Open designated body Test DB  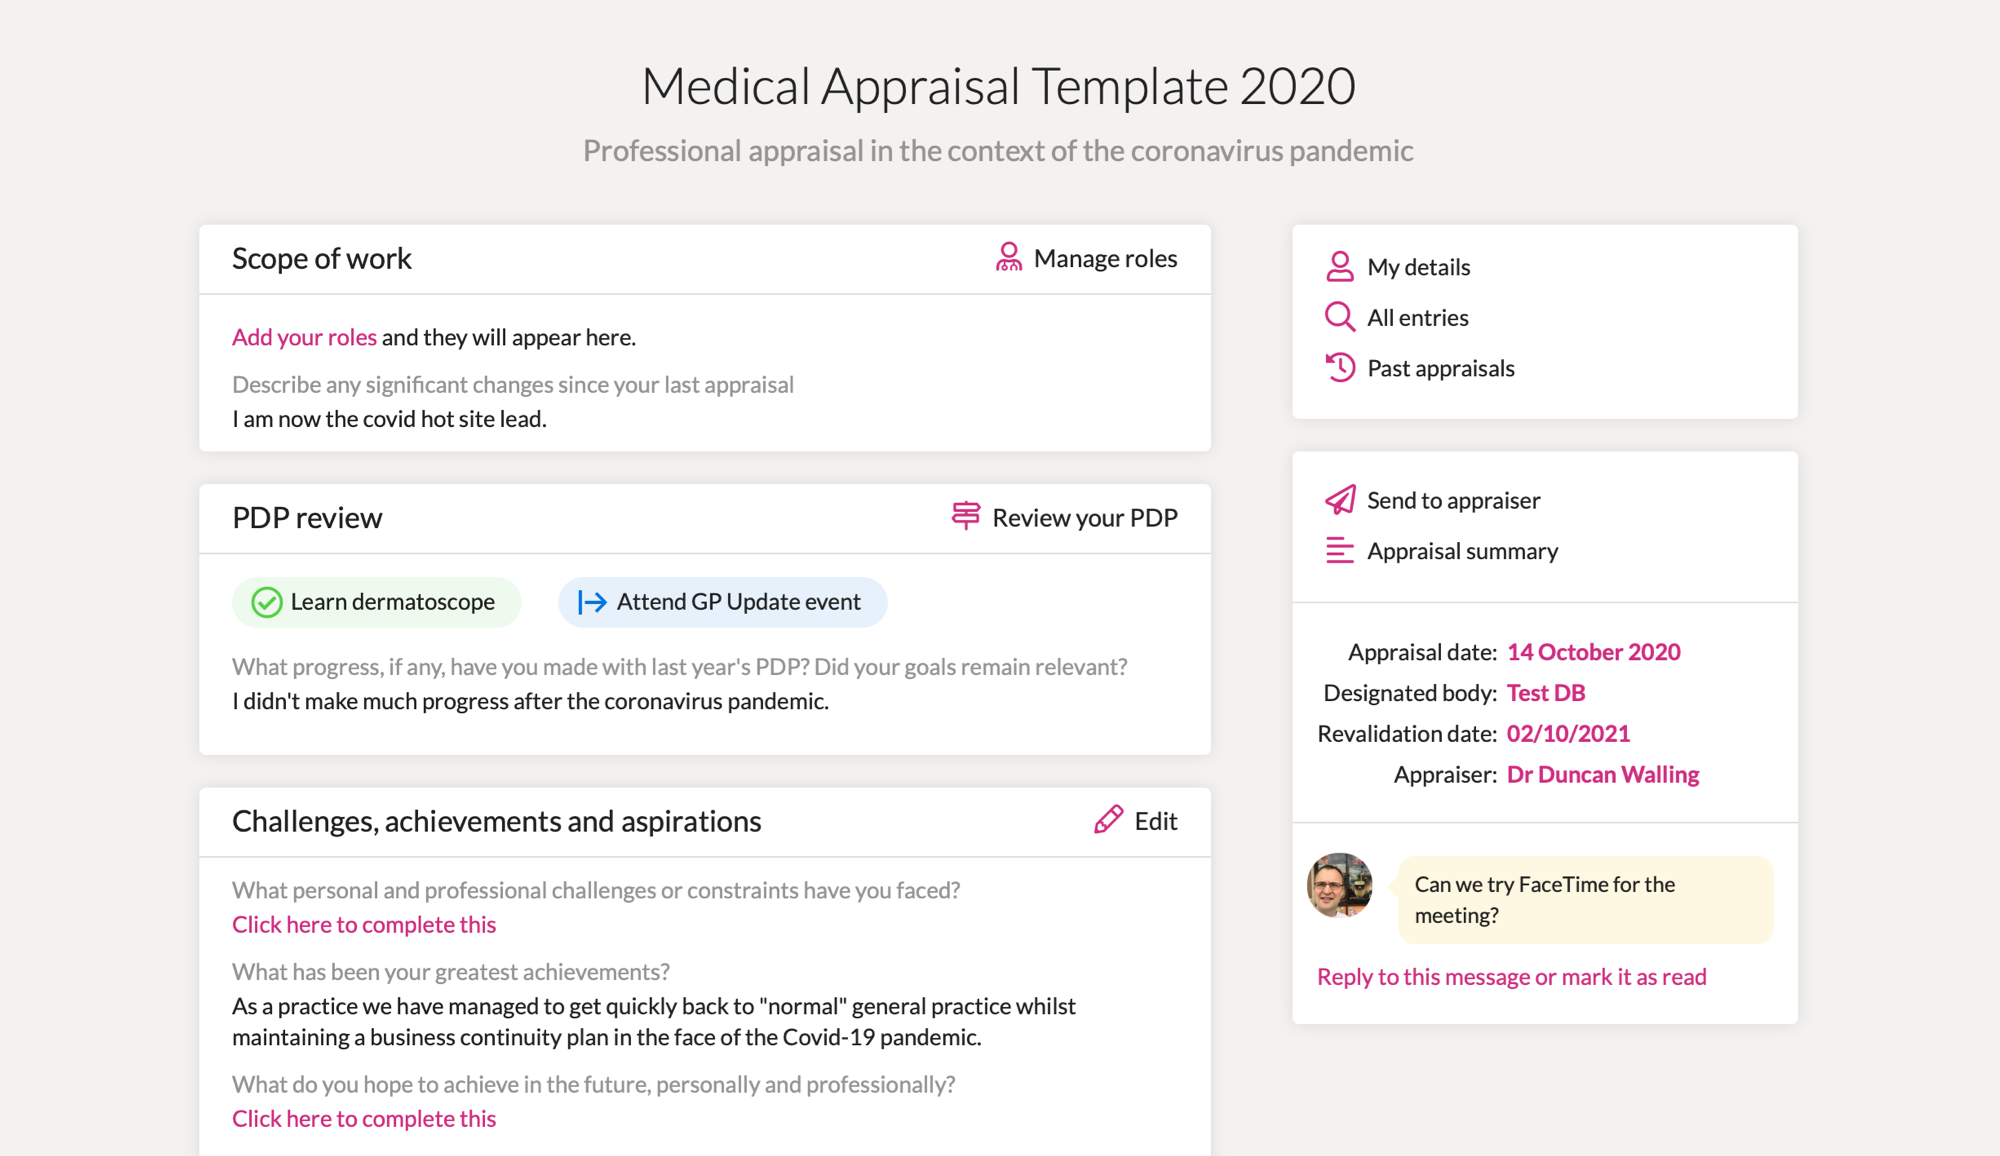1545,693
